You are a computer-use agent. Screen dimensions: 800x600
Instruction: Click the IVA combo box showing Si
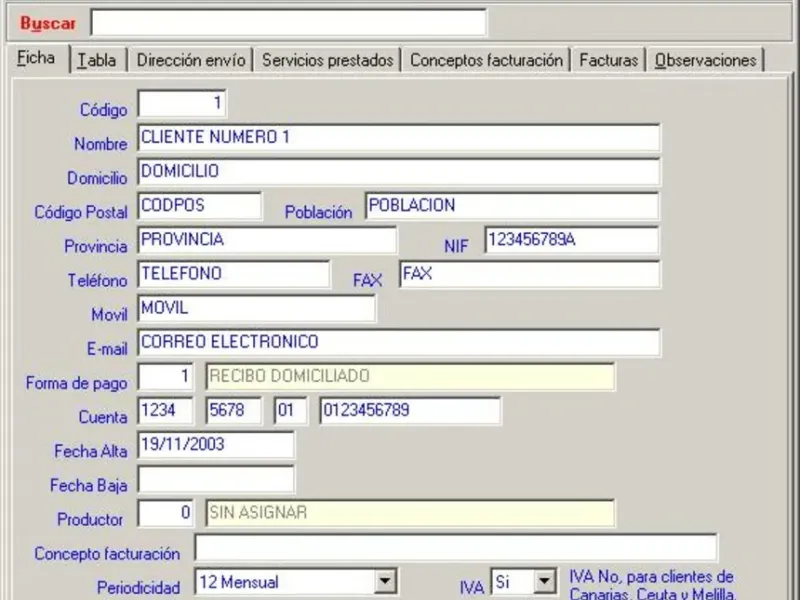[x=523, y=582]
